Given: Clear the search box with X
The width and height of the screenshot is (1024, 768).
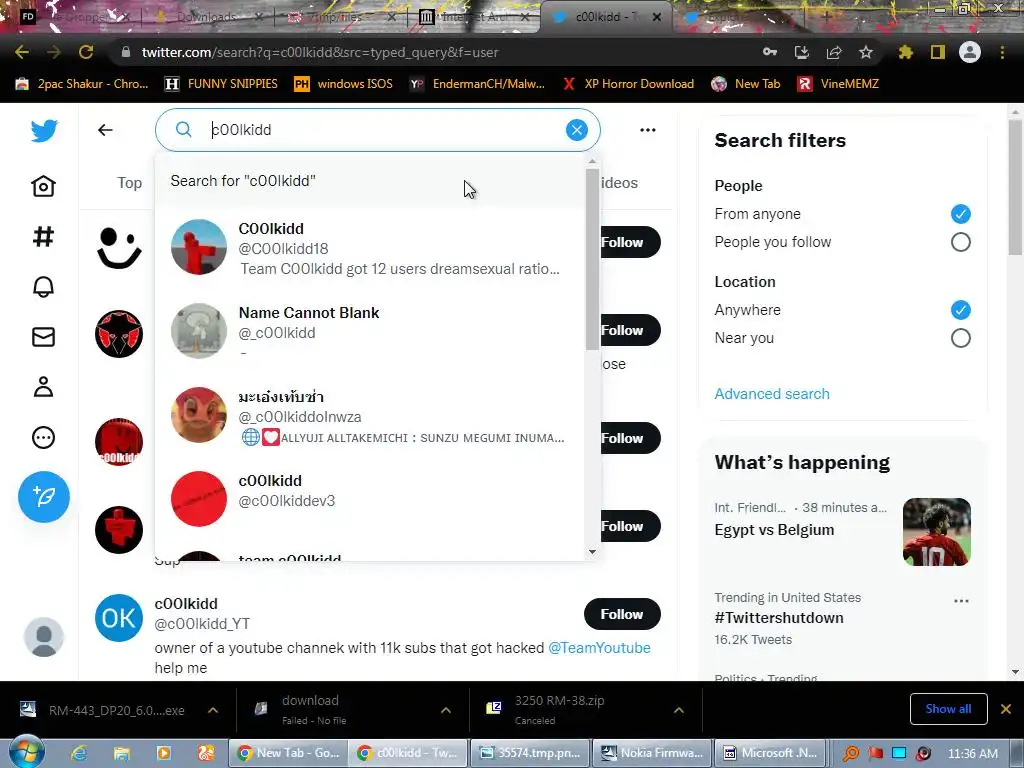Looking at the screenshot, I should tap(577, 130).
